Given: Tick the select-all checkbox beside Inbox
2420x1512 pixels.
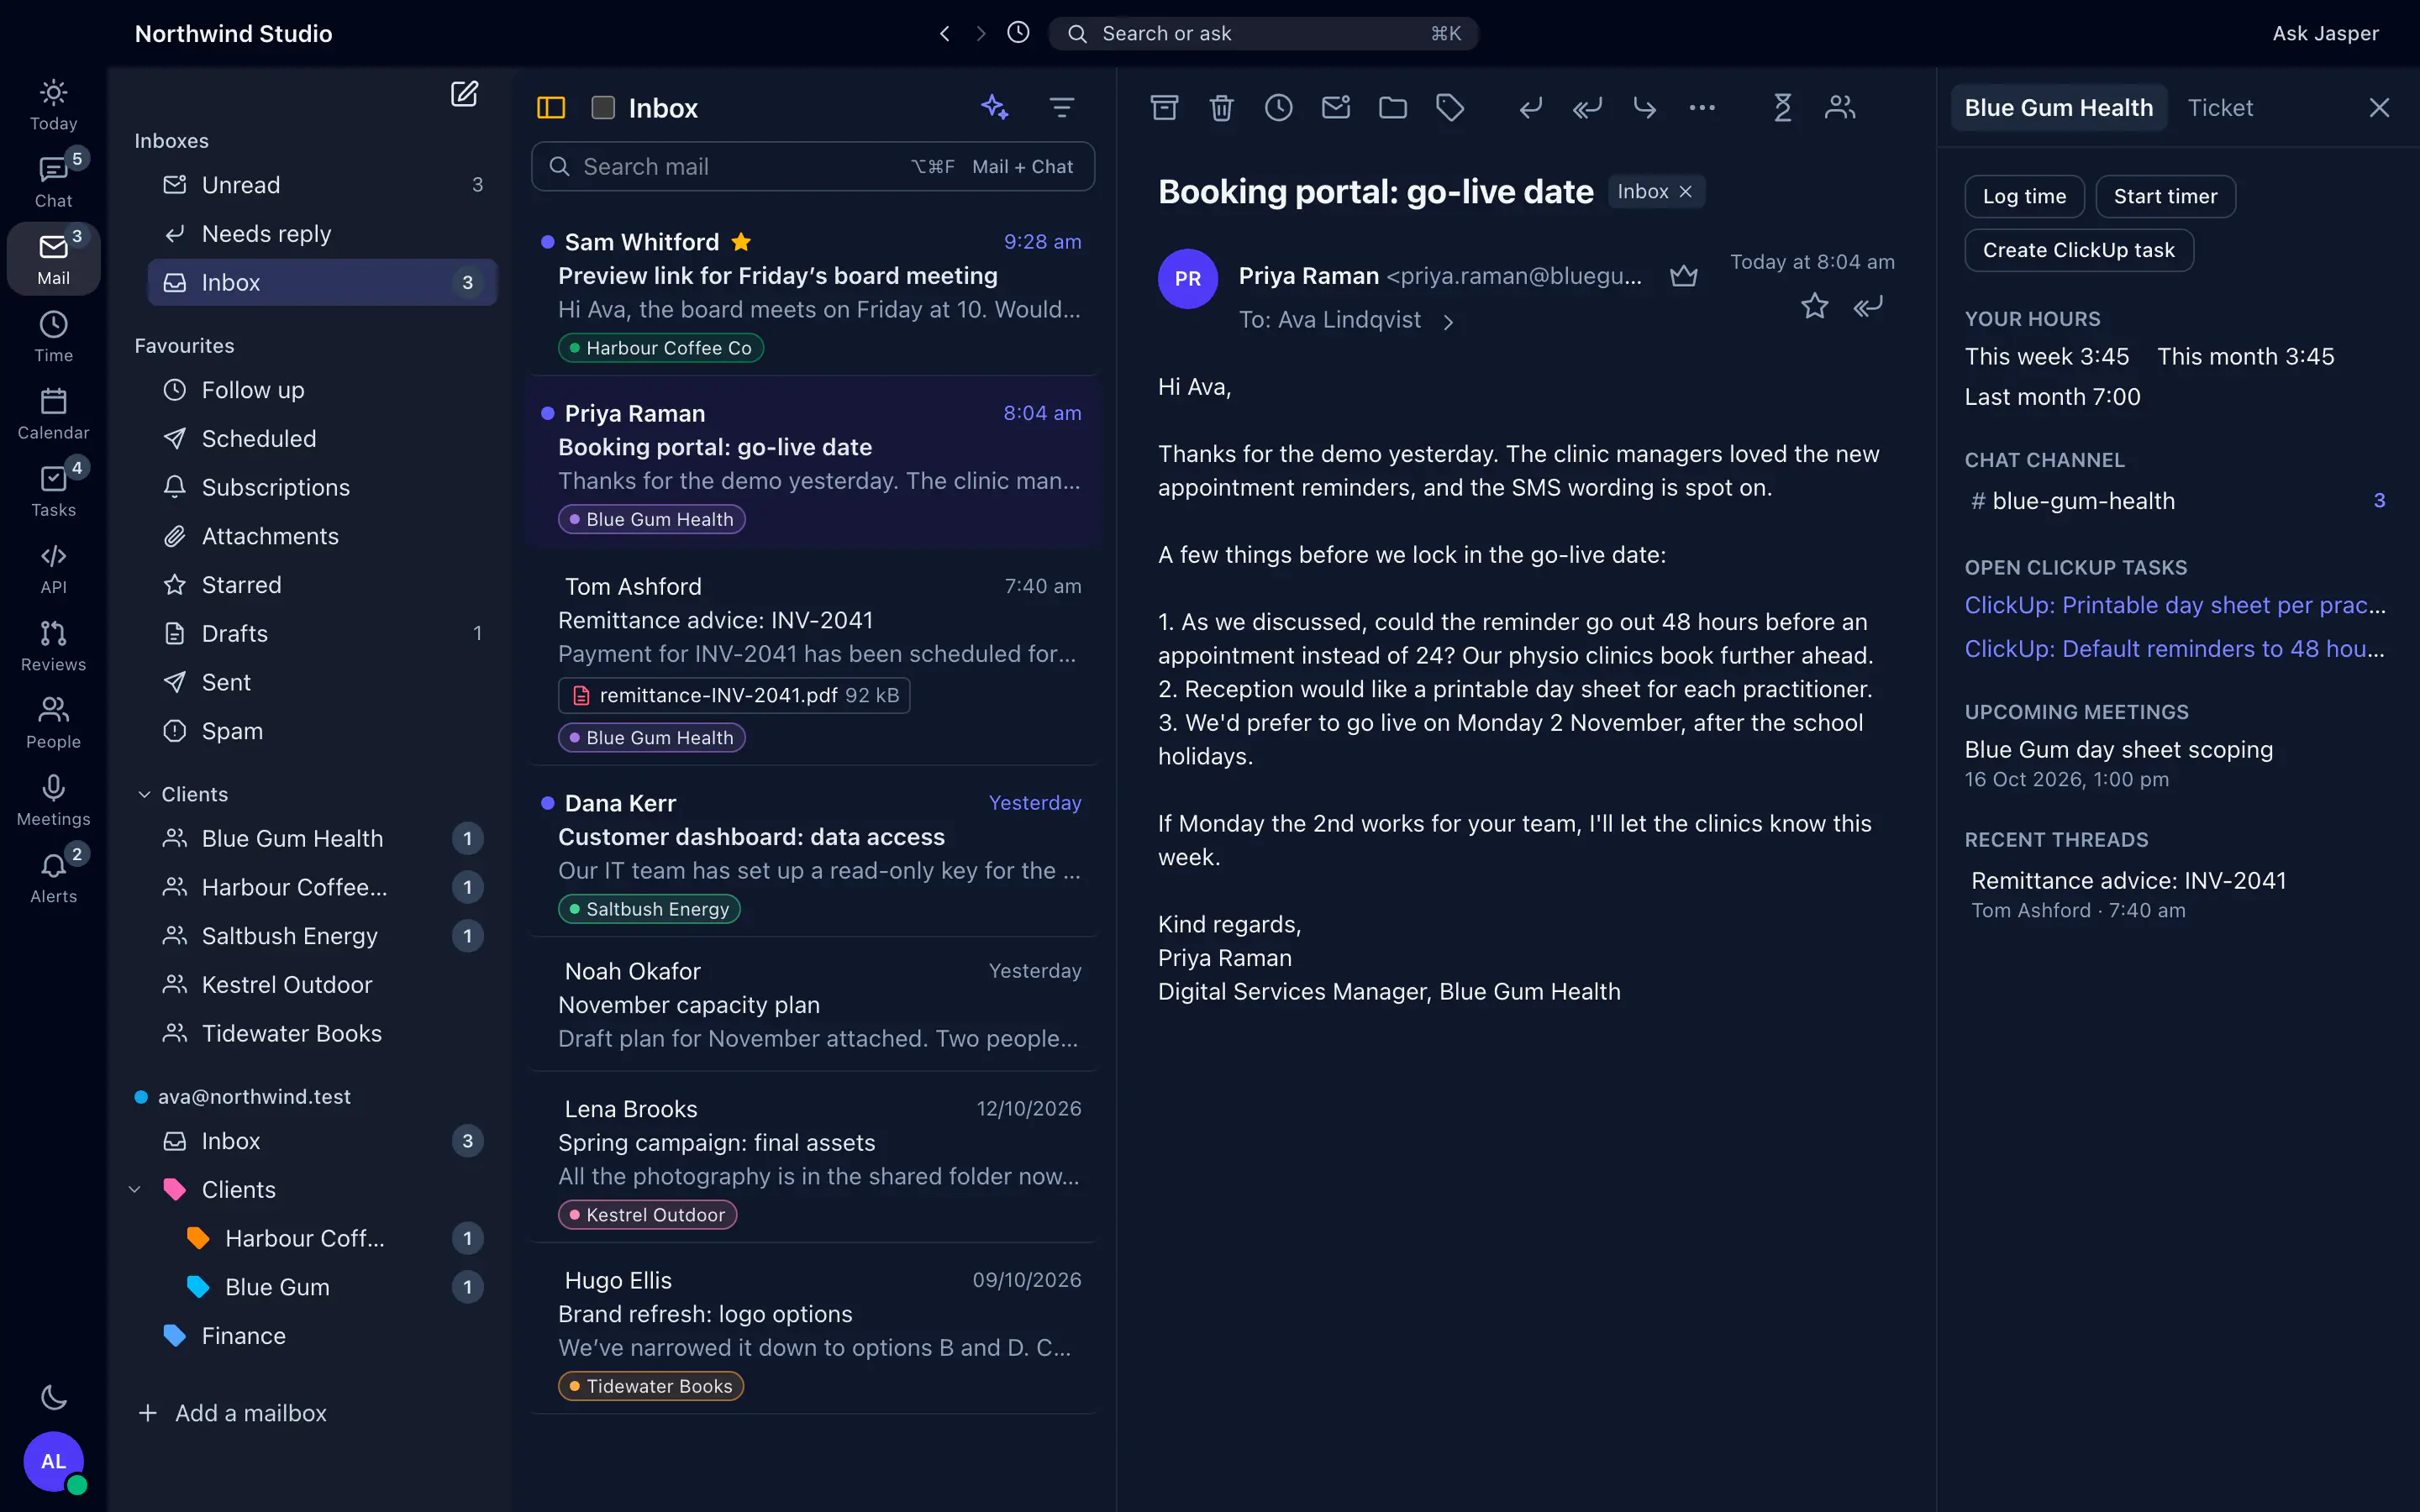Looking at the screenshot, I should (x=603, y=107).
